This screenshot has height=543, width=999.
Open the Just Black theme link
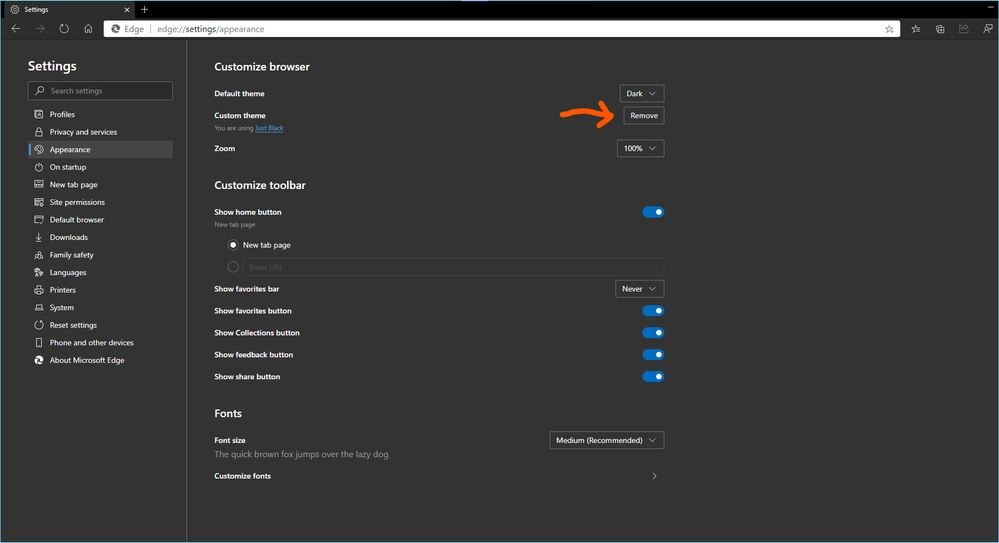[269, 128]
